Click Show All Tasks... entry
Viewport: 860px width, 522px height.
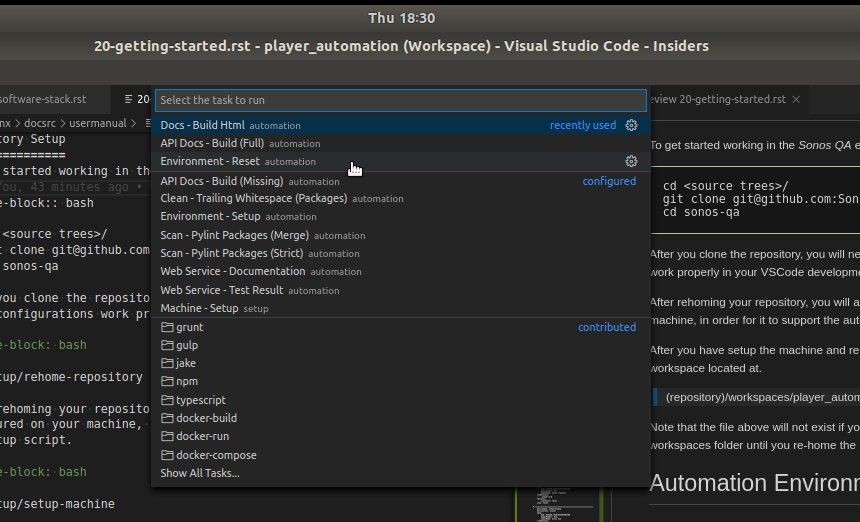pyautogui.click(x=200, y=473)
